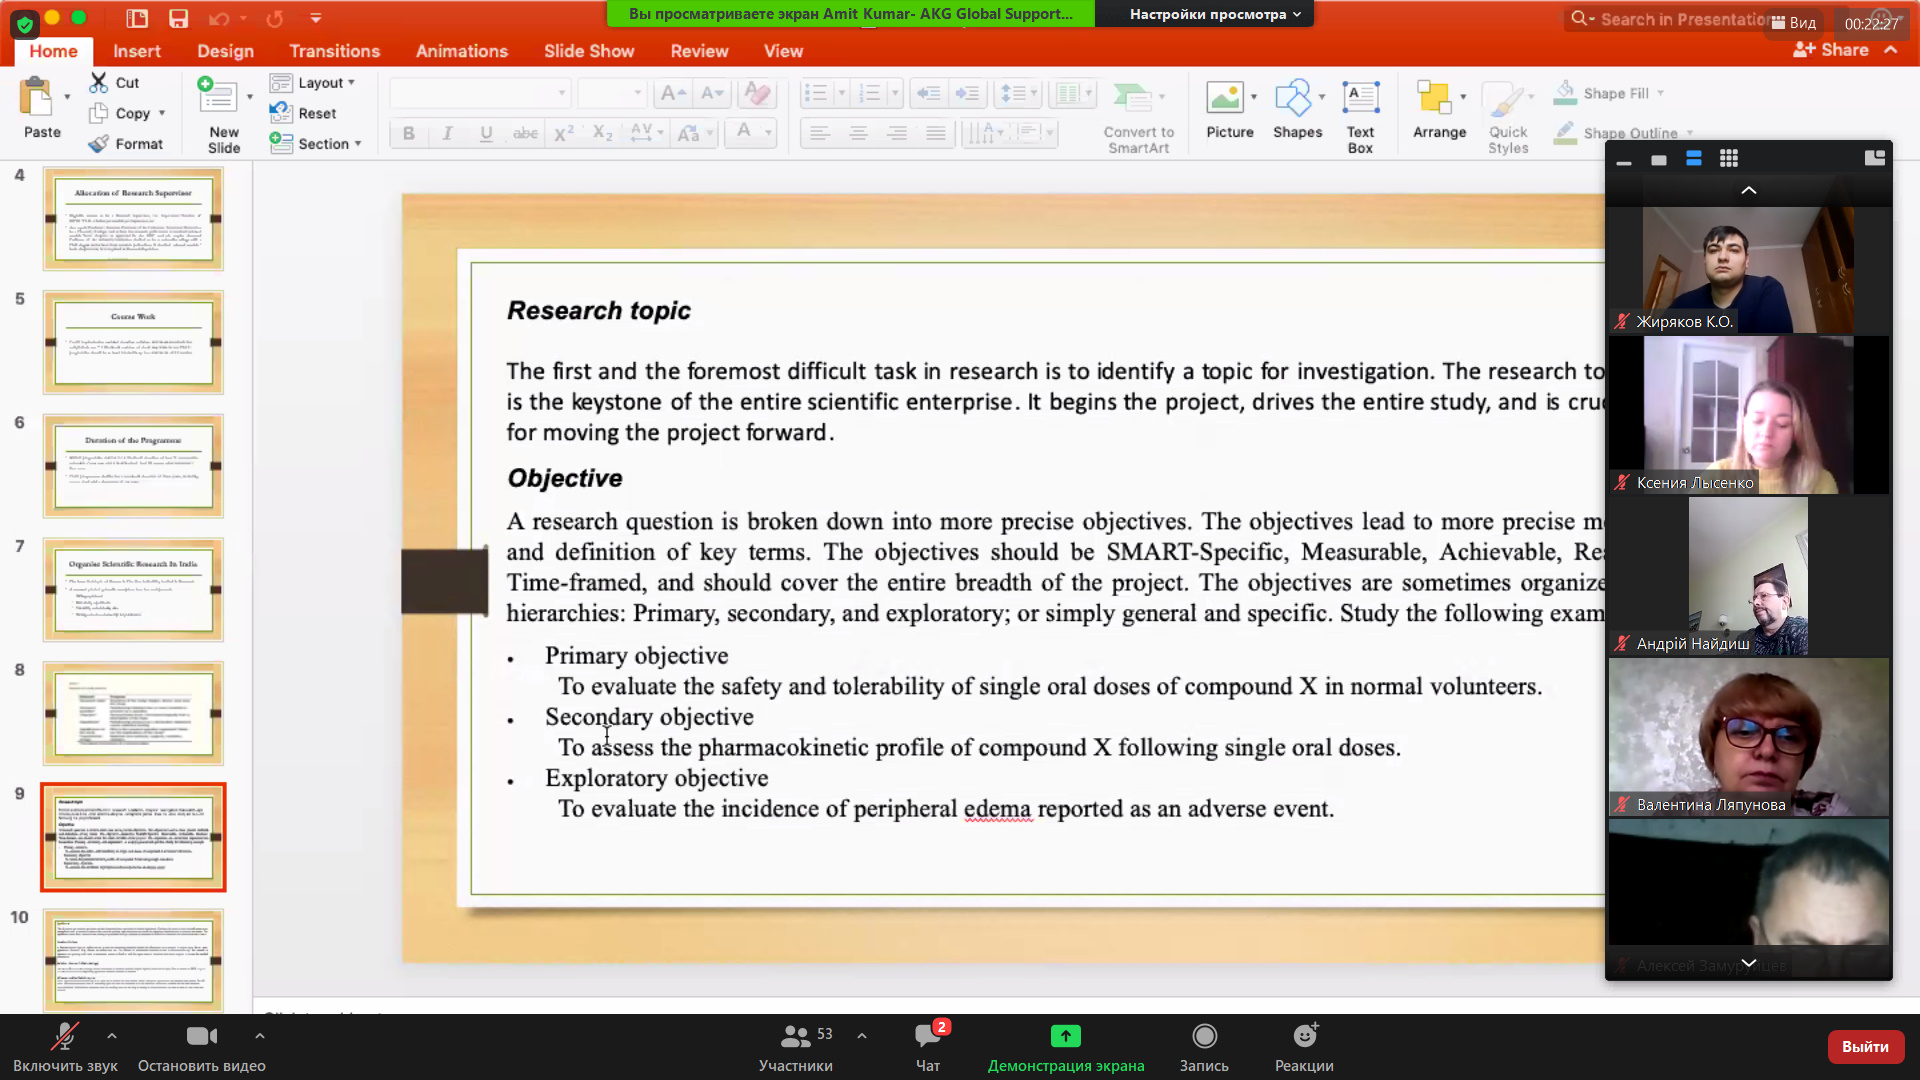This screenshot has height=1080, width=1920.
Task: Click the New Slide icon
Action: [x=217, y=98]
